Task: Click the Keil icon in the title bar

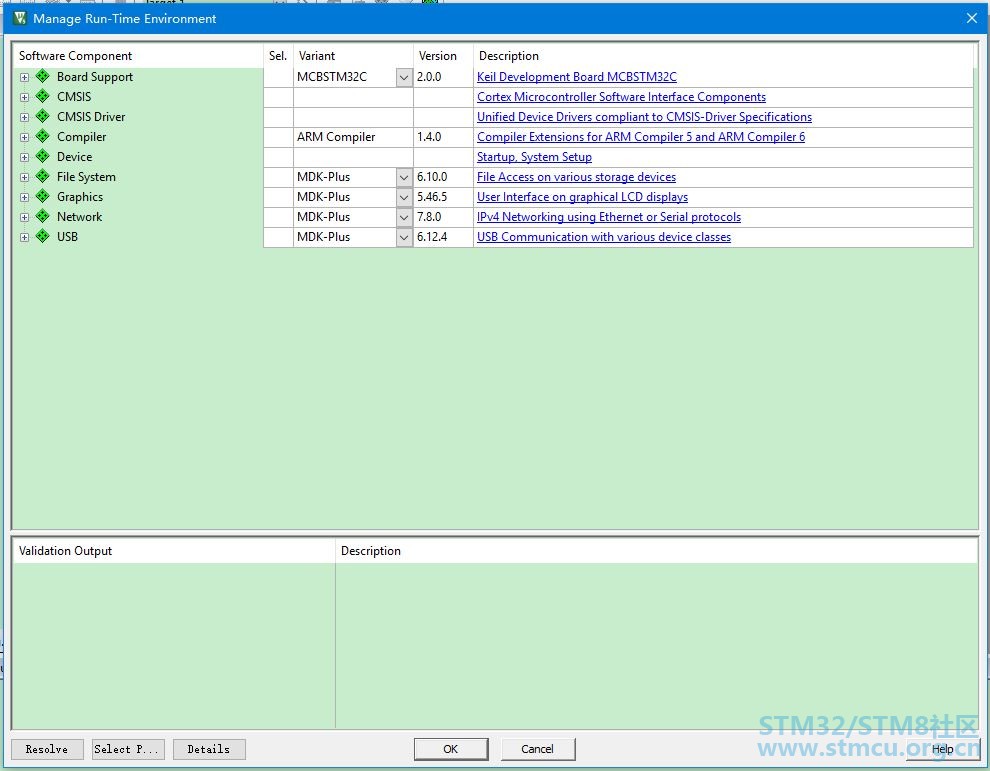Action: (20, 18)
